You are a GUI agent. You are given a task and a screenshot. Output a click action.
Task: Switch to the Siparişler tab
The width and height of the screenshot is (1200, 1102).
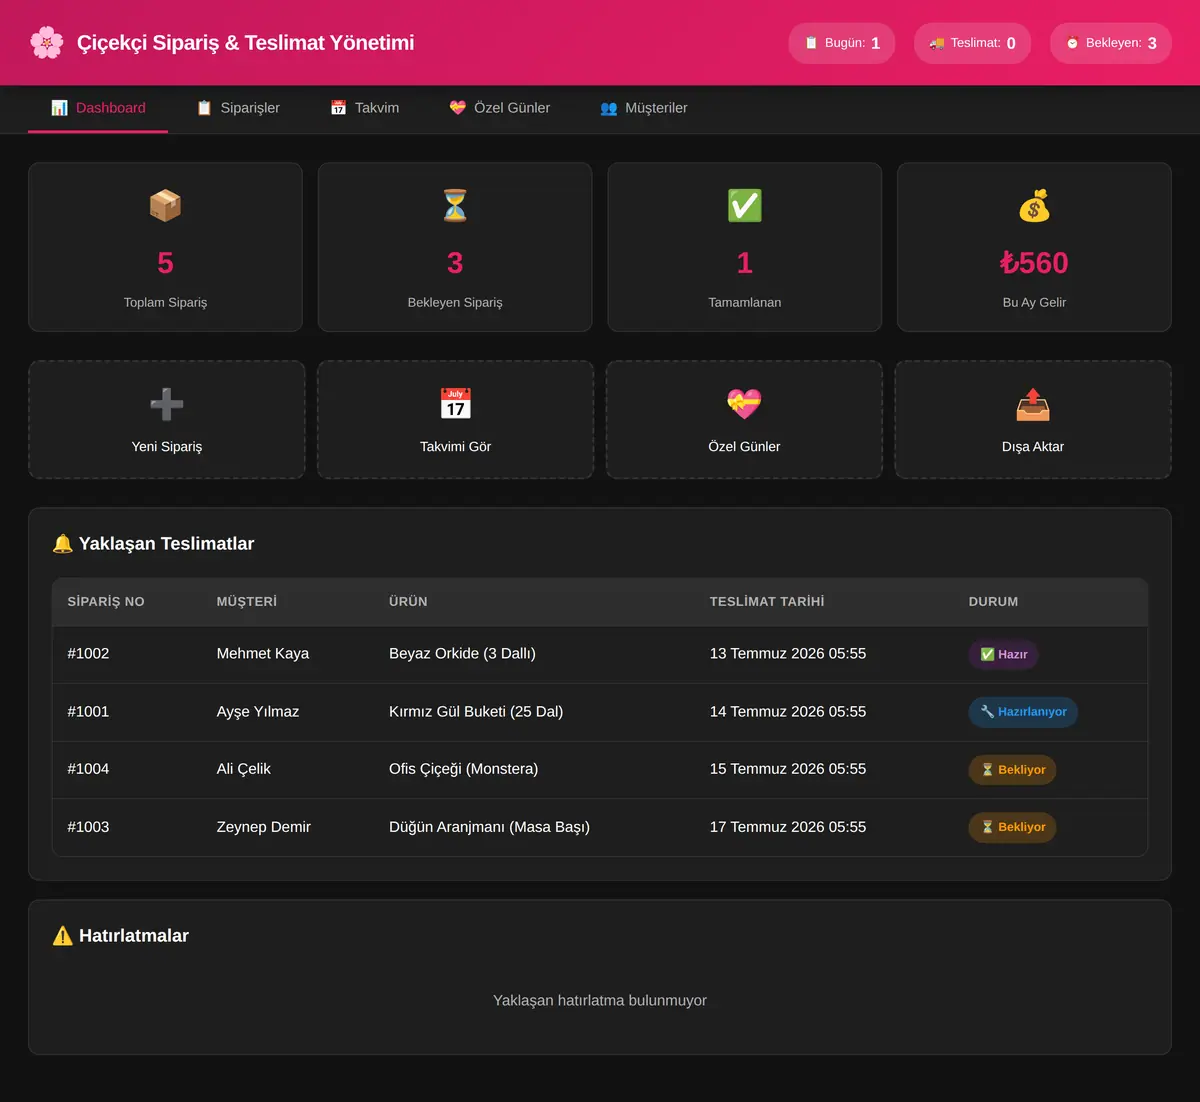click(x=238, y=108)
